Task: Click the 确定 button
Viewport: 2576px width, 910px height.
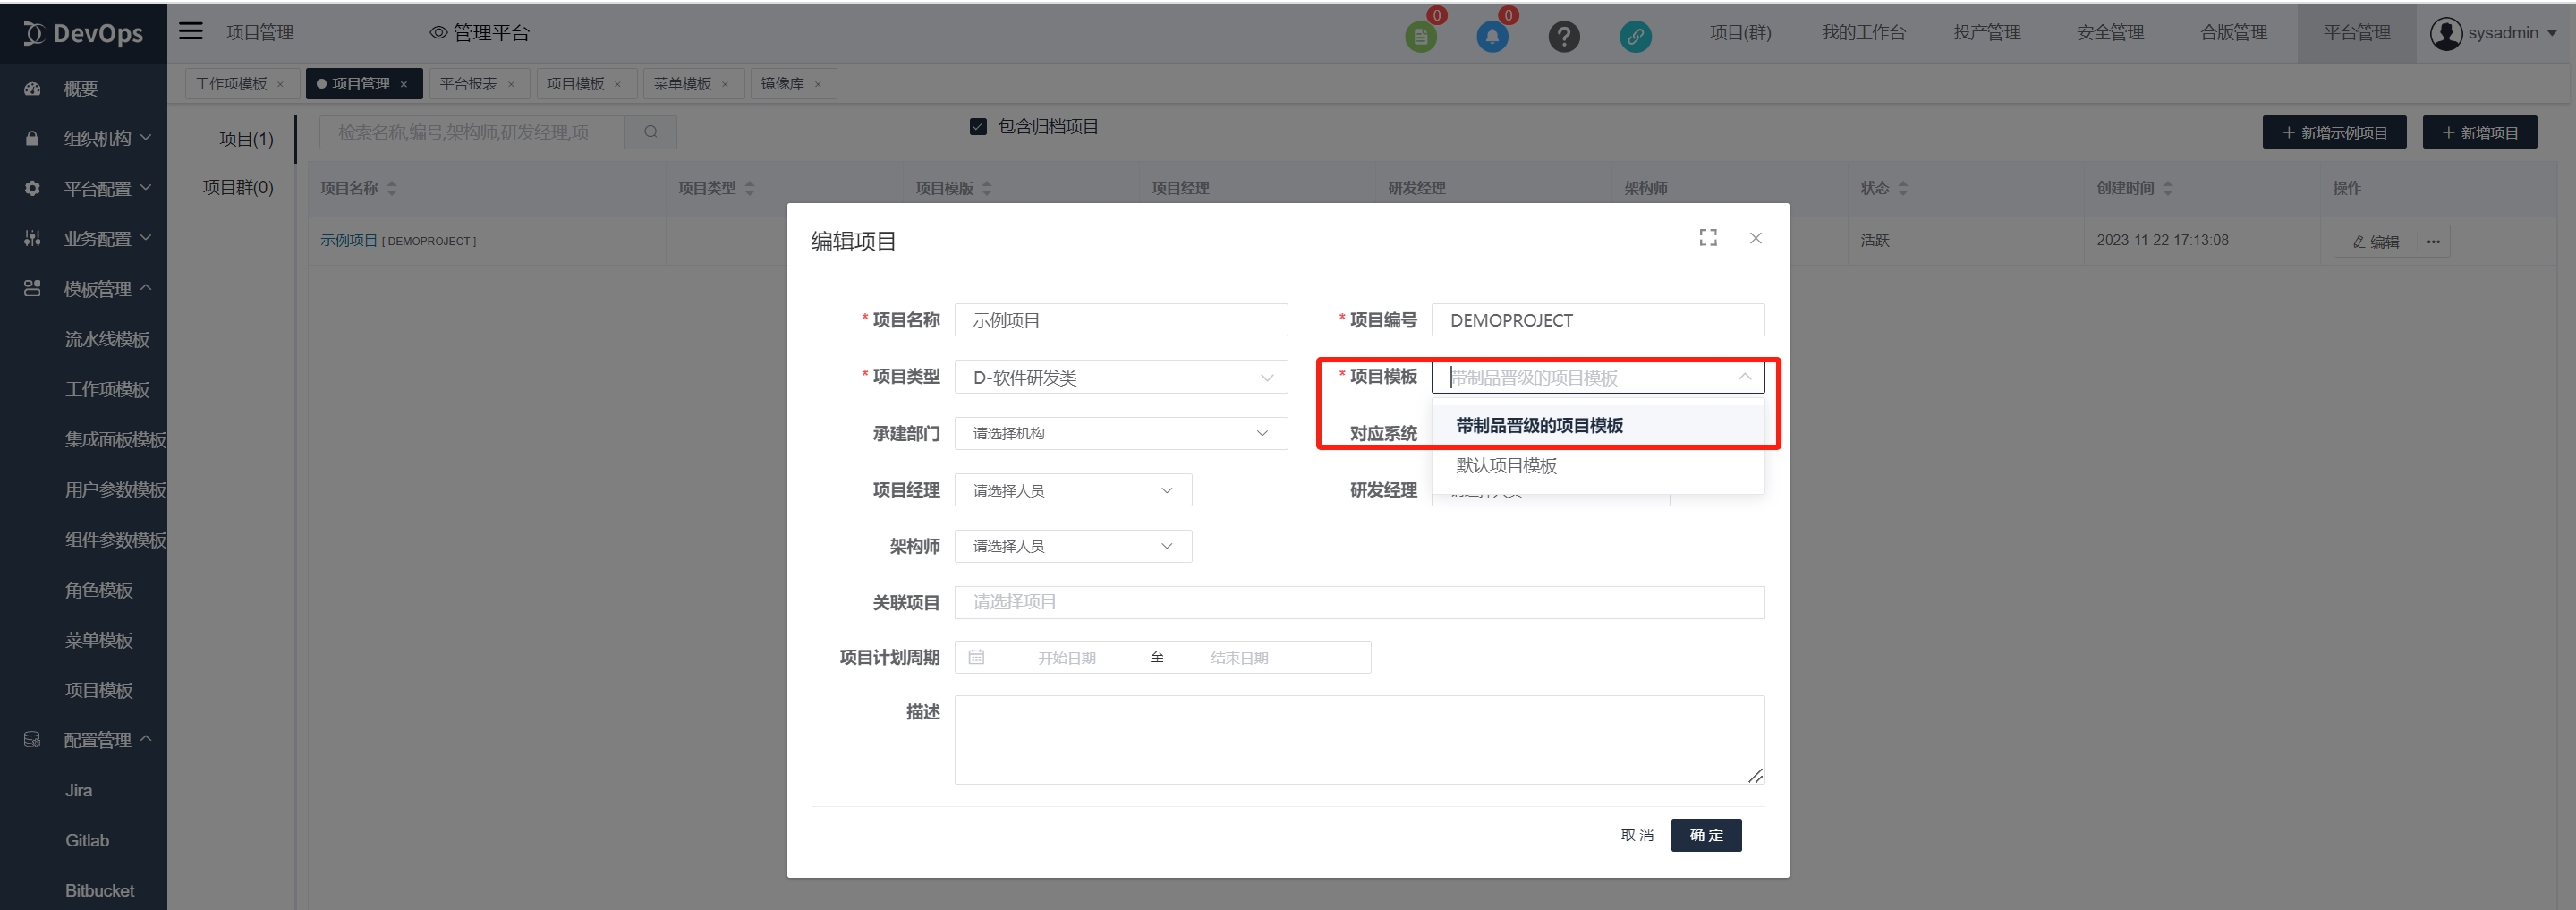Action: point(1705,835)
